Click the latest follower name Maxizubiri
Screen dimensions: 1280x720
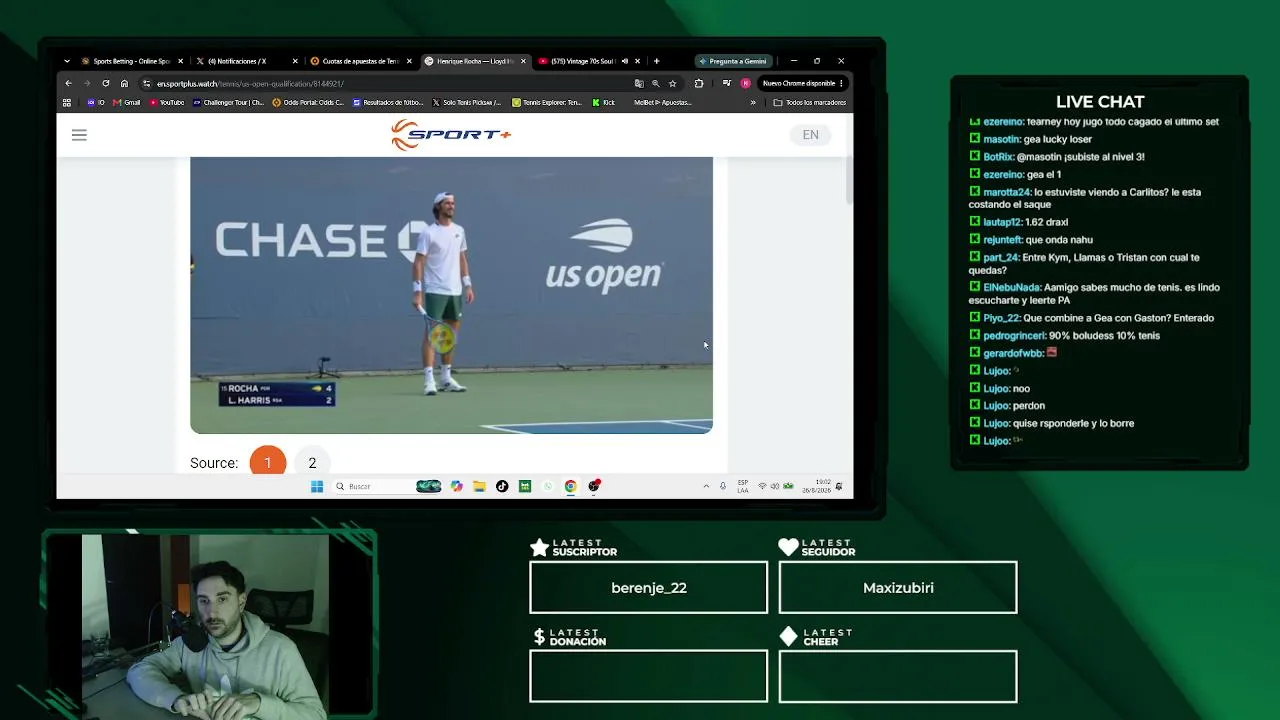898,588
